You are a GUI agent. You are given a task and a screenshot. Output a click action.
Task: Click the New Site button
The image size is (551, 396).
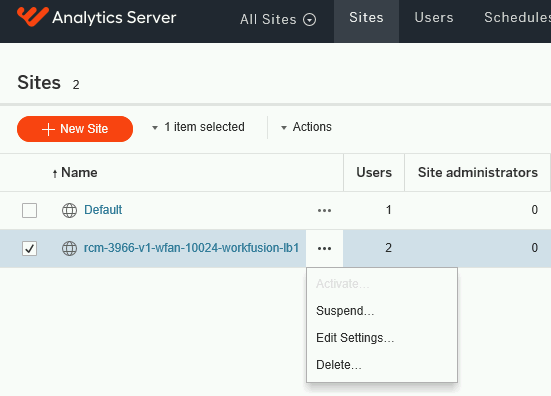75,129
